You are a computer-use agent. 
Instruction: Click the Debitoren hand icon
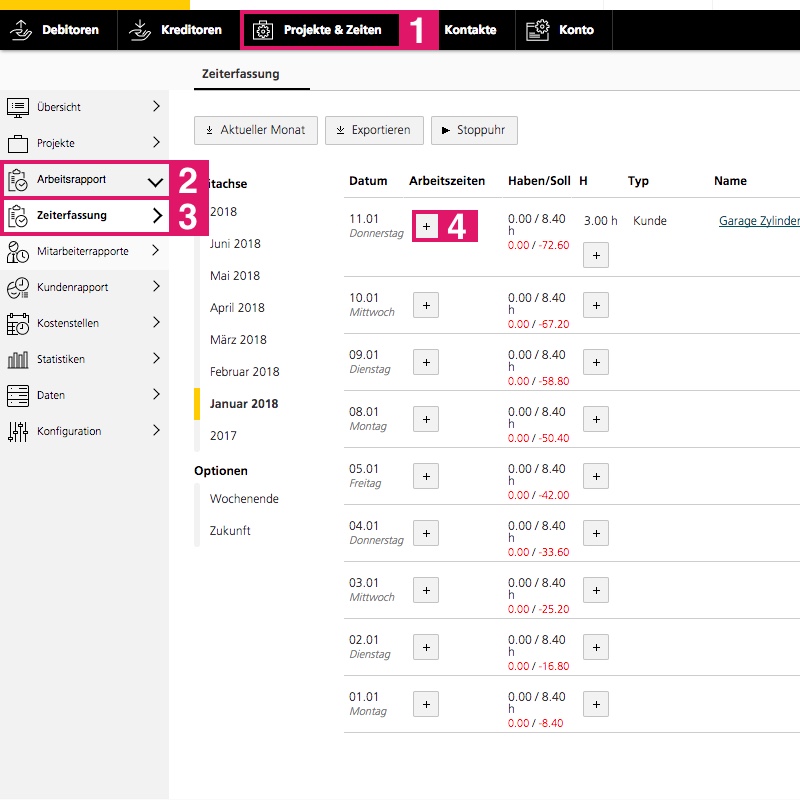21,30
